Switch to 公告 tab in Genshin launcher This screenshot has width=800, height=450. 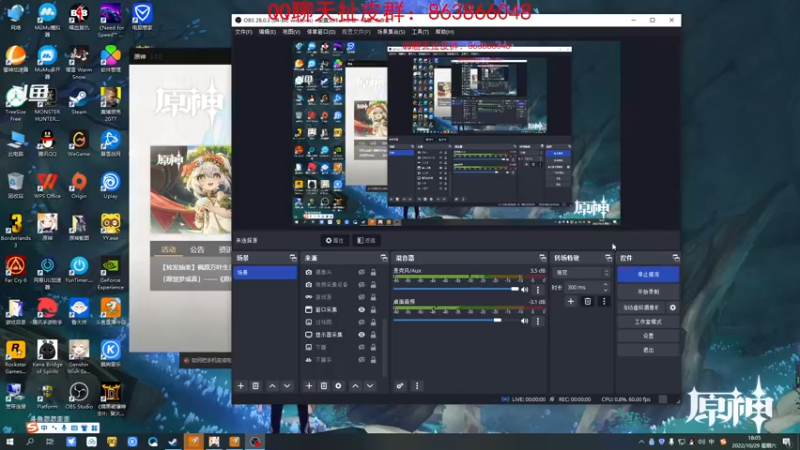pos(197,249)
